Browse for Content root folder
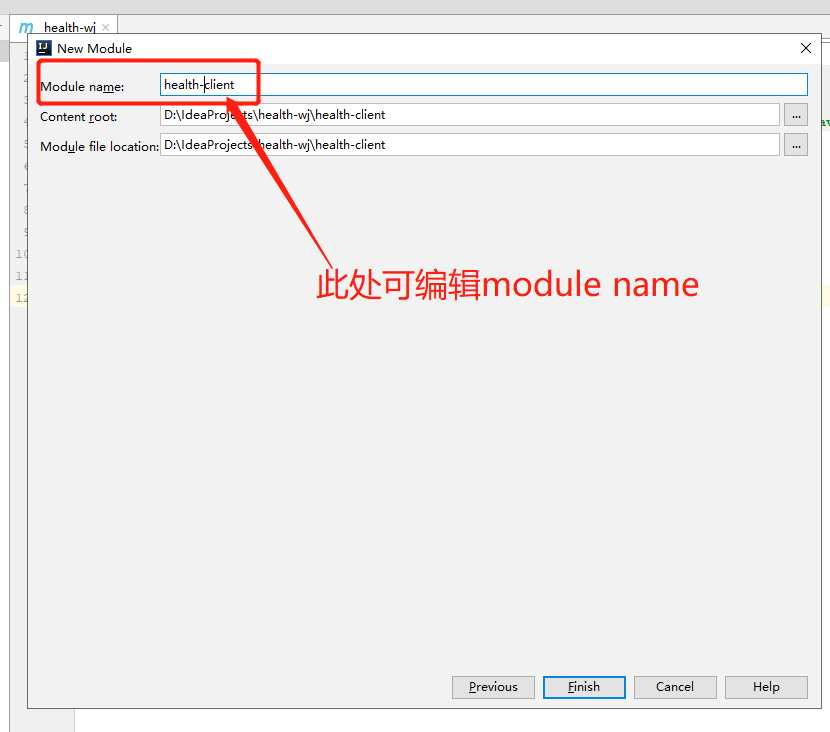Screen dimensions: 830x732 (796, 115)
